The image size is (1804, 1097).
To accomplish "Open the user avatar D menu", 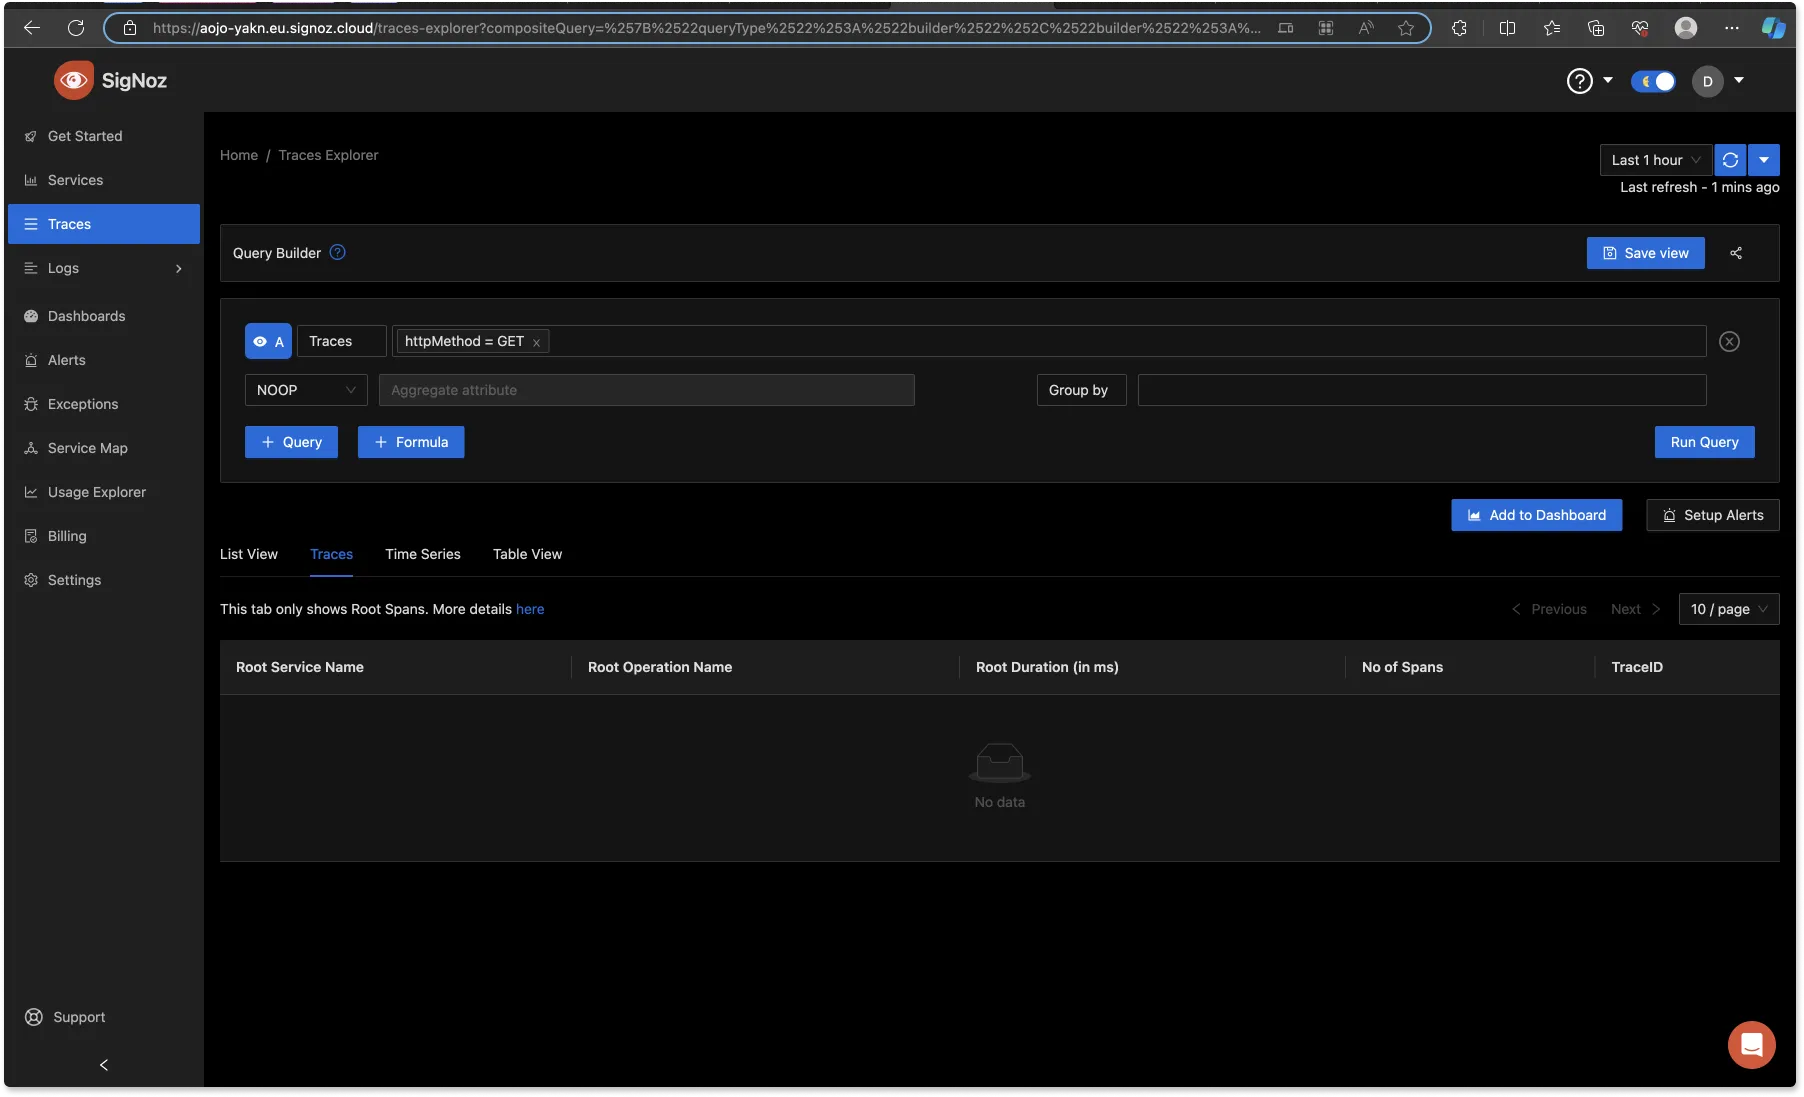I will tap(1707, 81).
